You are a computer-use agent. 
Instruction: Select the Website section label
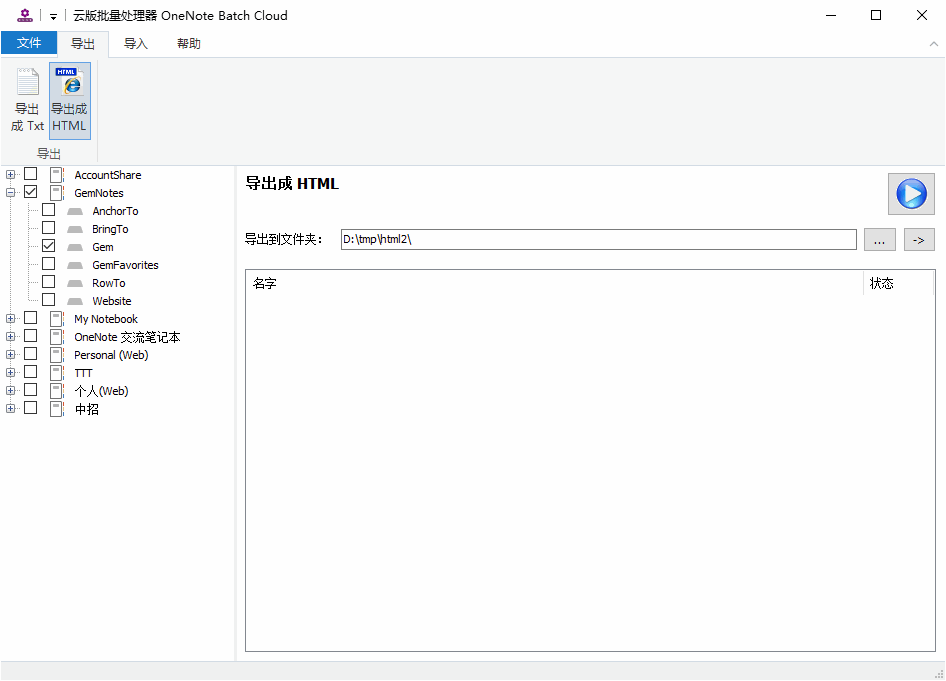point(112,301)
